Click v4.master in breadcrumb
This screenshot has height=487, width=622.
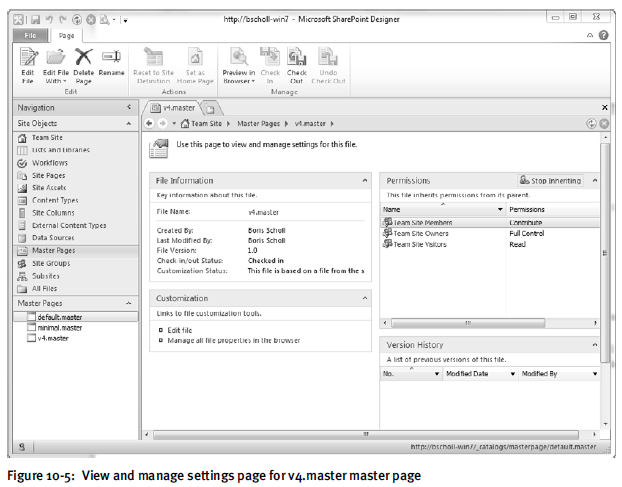pyautogui.click(x=310, y=124)
